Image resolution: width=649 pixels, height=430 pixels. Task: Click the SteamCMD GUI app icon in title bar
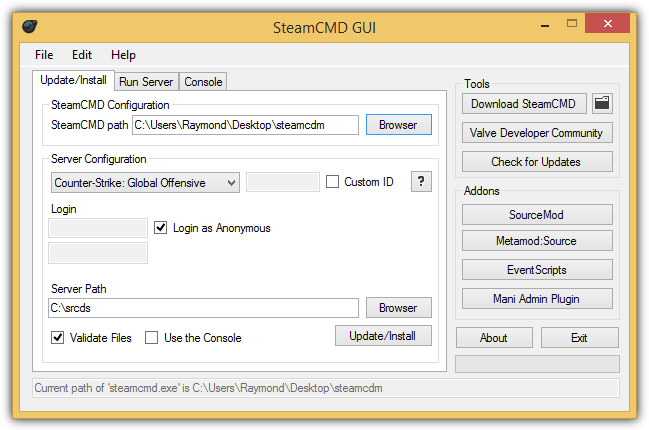pos(30,26)
